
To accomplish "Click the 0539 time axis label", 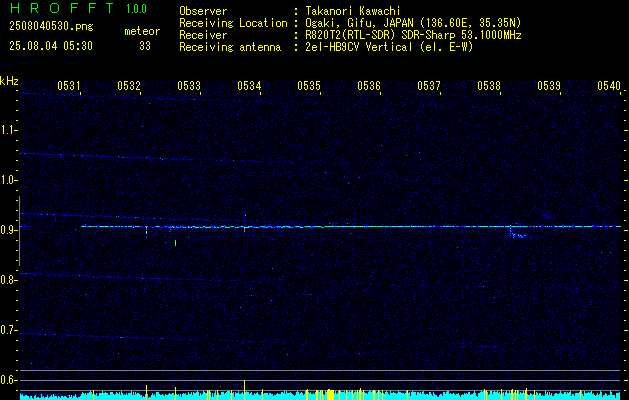I will (x=549, y=85).
